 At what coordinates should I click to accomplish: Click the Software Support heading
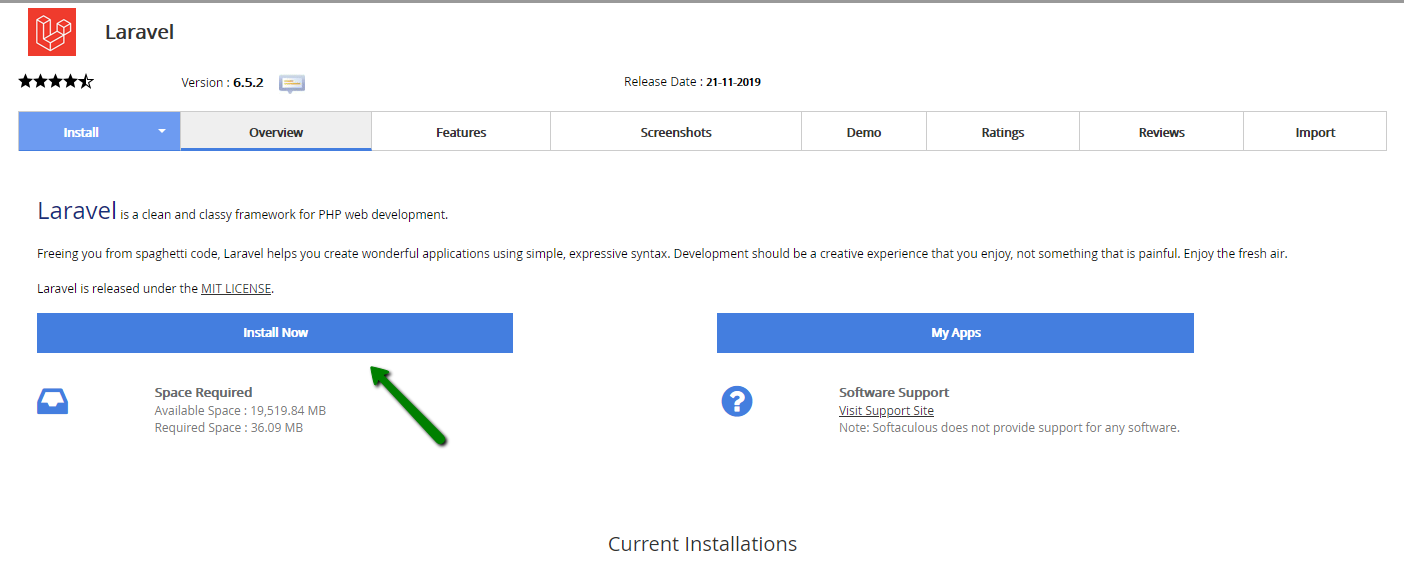coord(894,392)
